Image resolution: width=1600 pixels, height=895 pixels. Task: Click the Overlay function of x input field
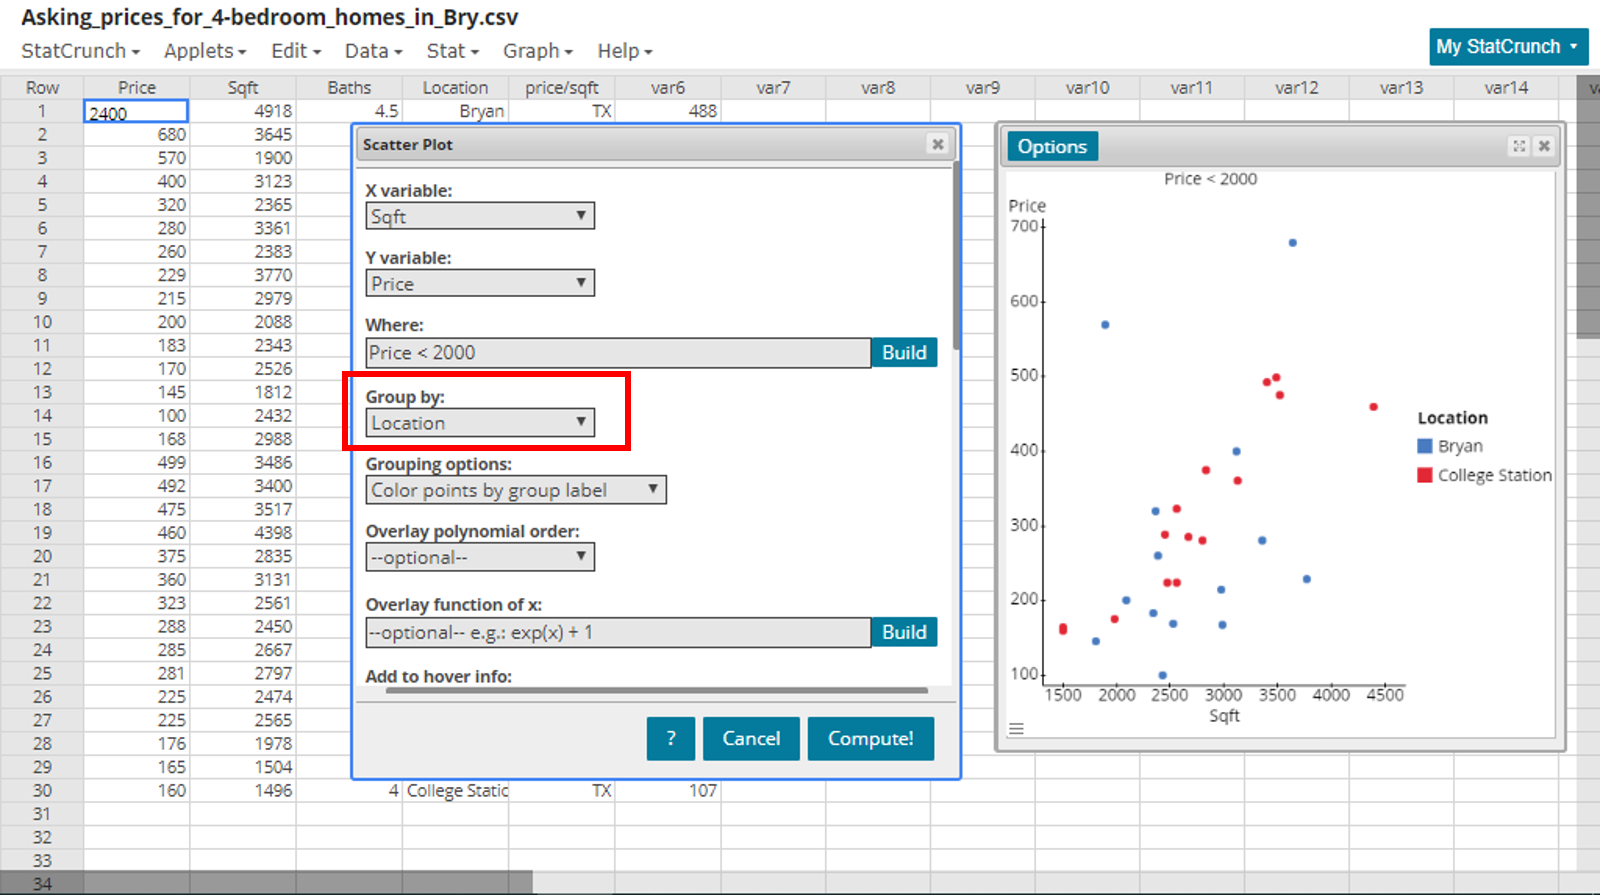tap(618, 633)
